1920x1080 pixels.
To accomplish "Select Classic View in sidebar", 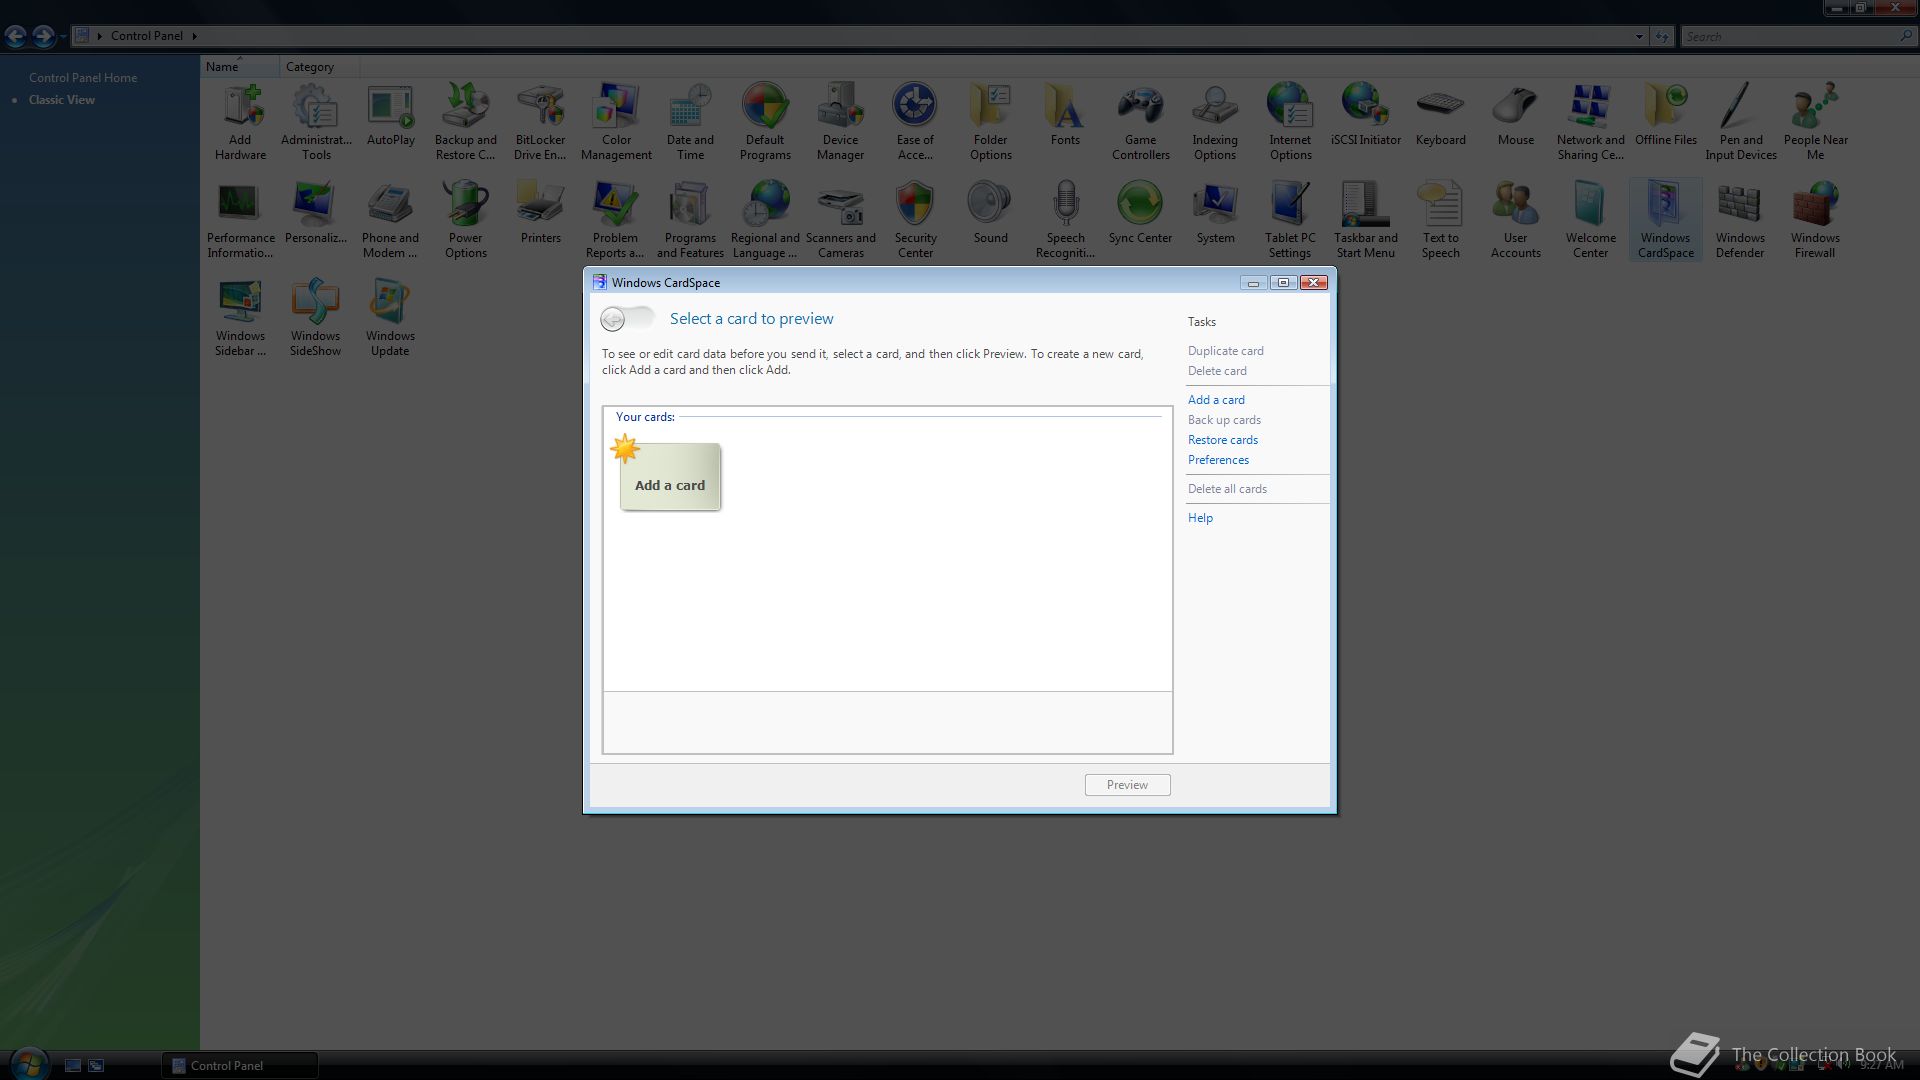I will [x=62, y=100].
